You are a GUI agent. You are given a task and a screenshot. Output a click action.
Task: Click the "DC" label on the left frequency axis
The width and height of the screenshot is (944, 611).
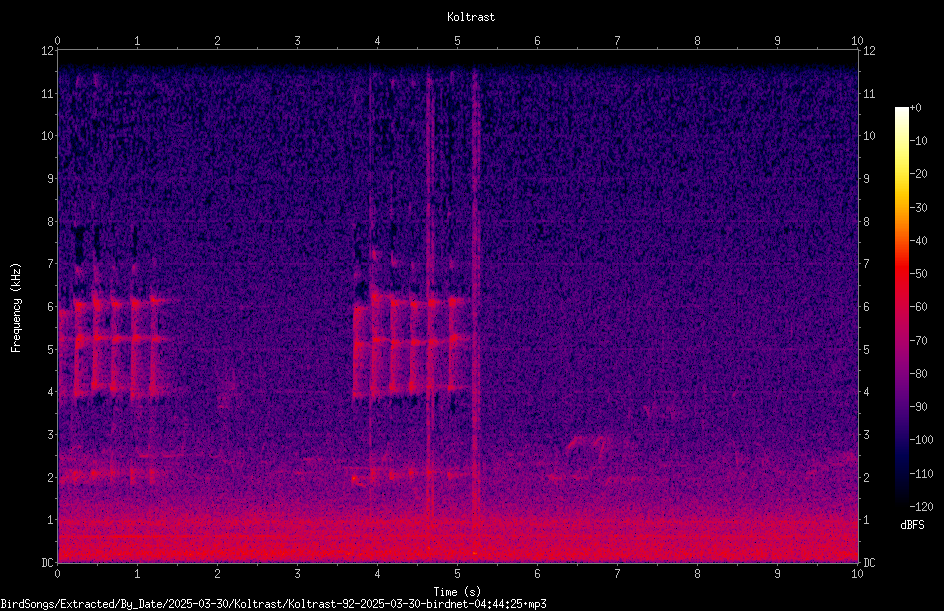point(47,563)
